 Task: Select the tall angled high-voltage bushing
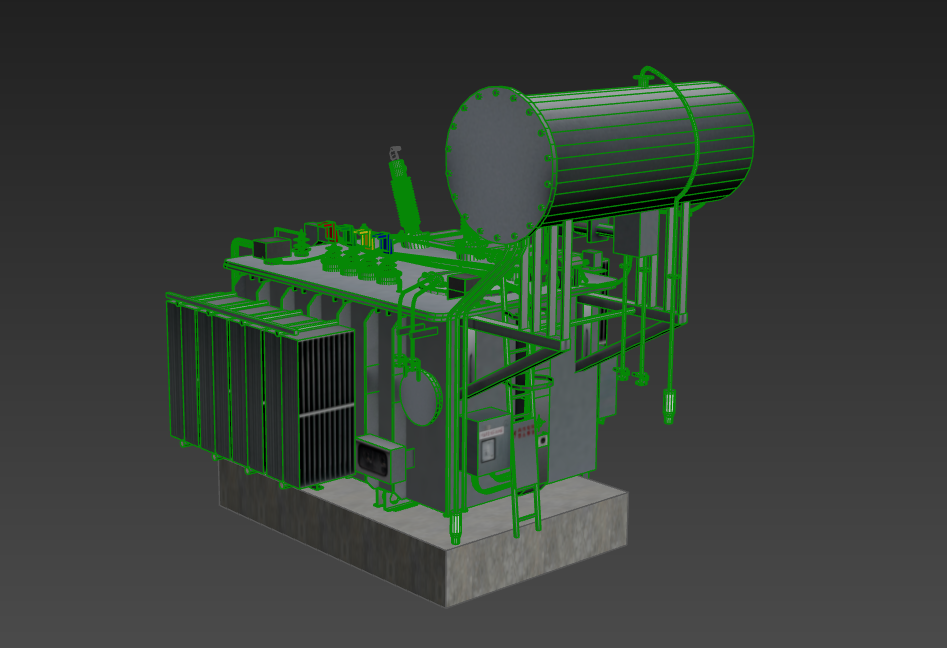[405, 195]
